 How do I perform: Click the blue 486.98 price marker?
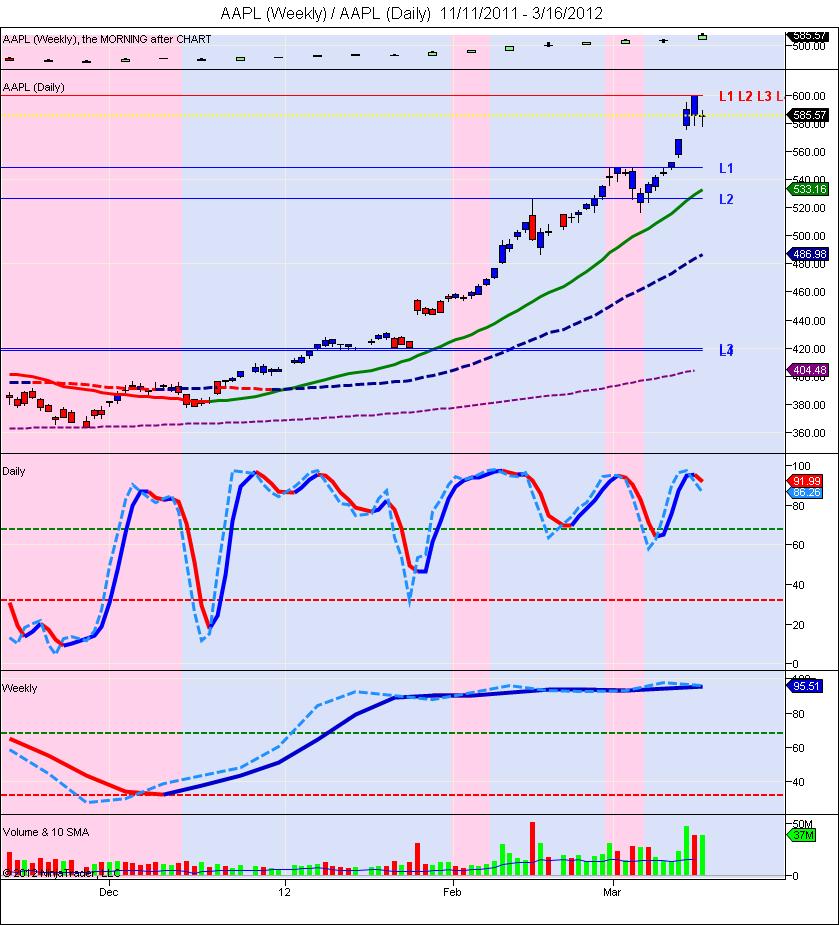pos(808,254)
